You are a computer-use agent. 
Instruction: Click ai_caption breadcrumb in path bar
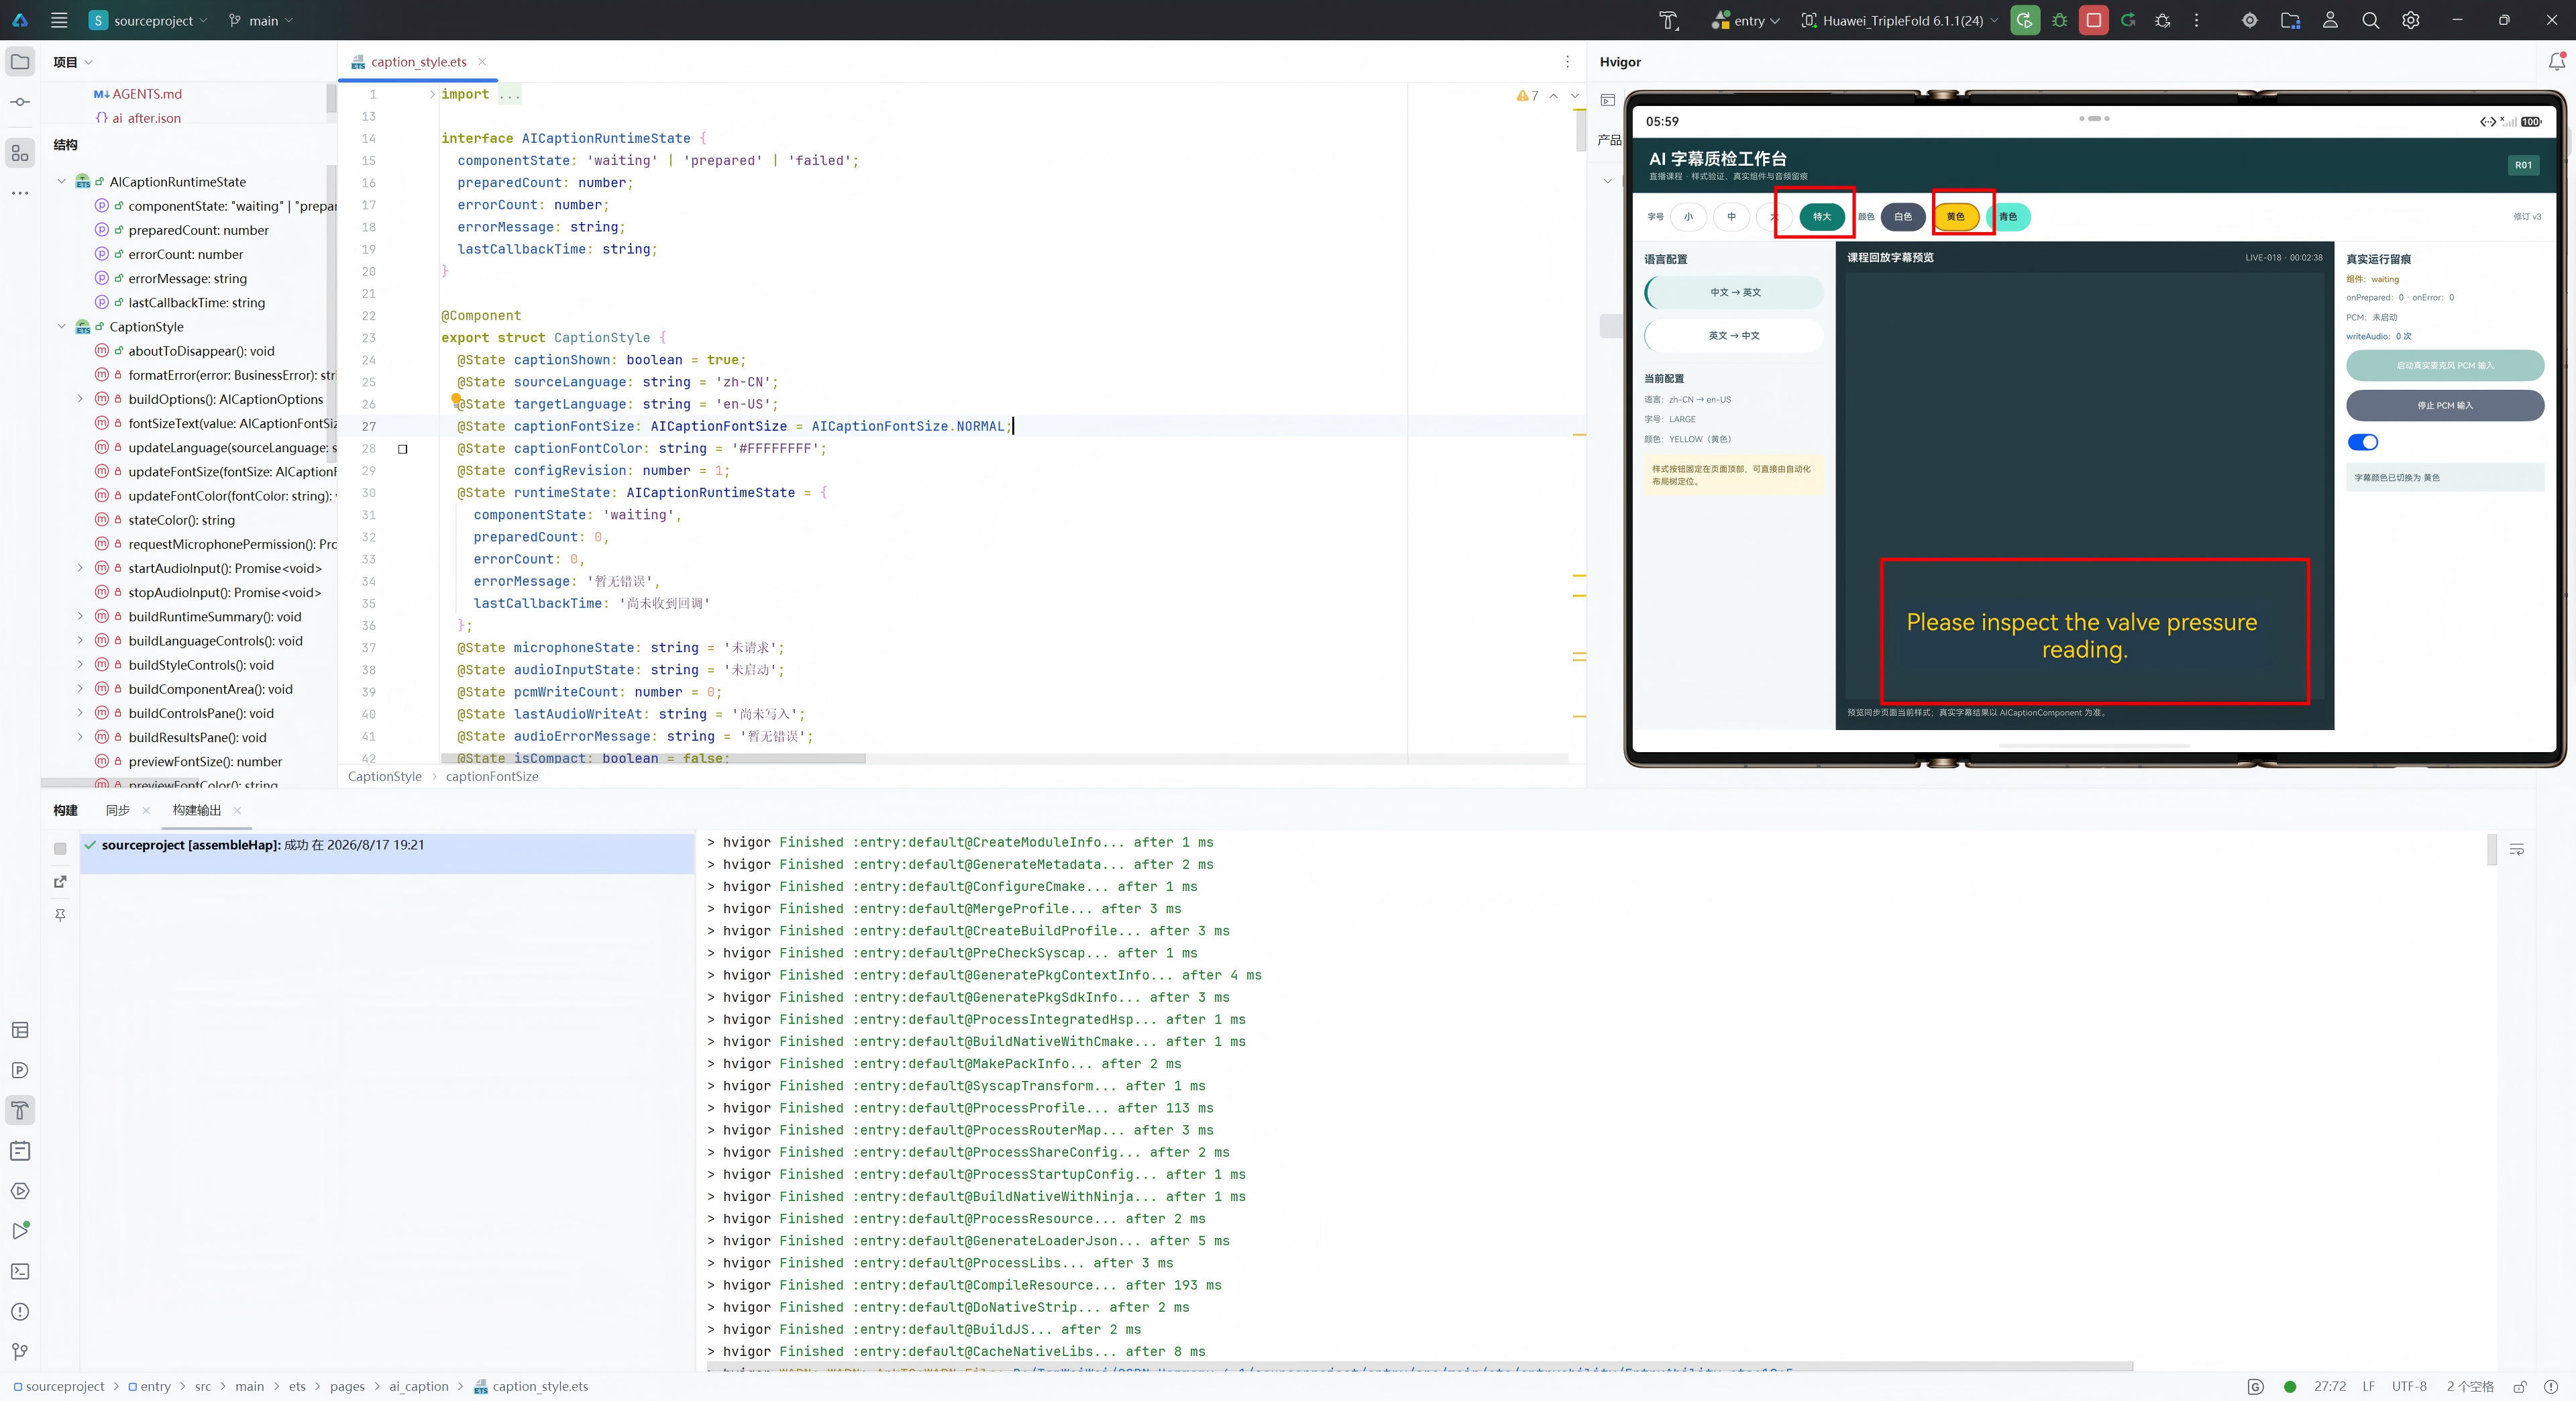click(419, 1386)
